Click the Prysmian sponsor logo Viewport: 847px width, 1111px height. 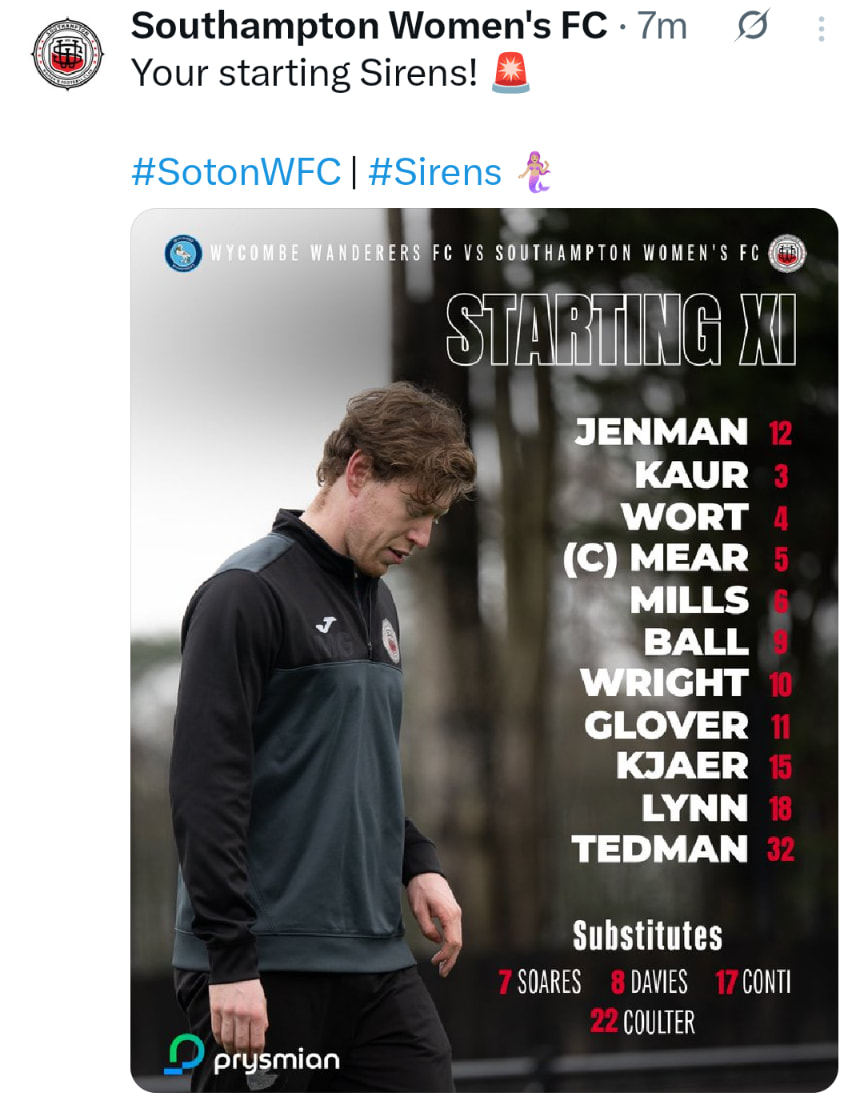click(253, 1056)
